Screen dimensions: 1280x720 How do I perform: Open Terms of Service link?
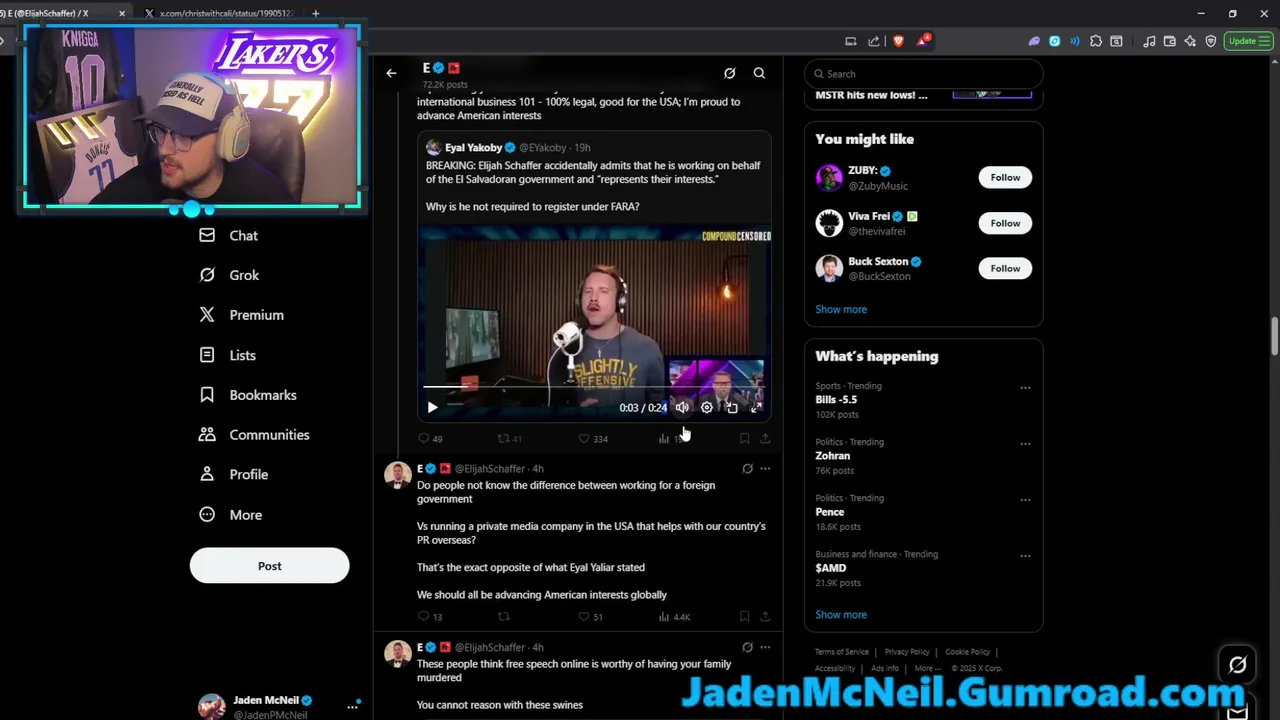tap(841, 652)
